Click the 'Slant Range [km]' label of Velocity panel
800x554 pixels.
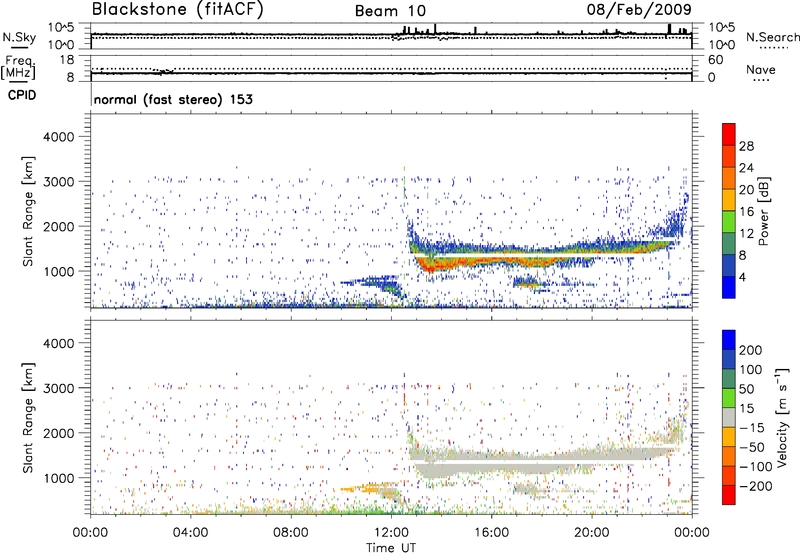pos(28,418)
